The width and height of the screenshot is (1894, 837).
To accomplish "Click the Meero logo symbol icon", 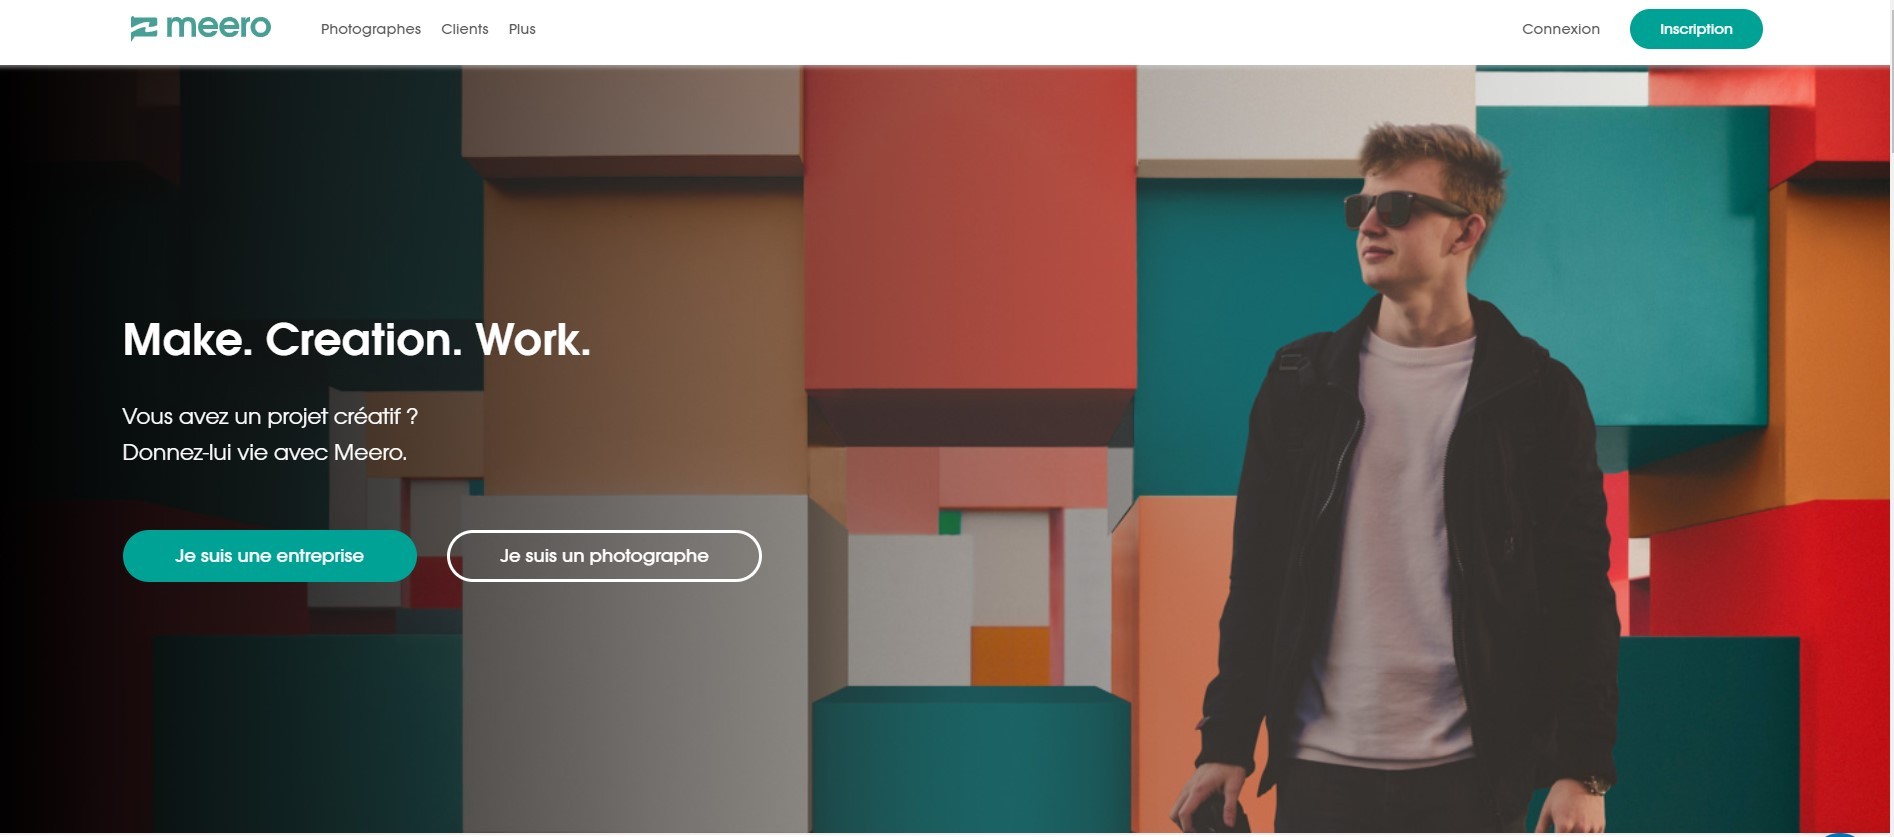I will click(x=144, y=28).
